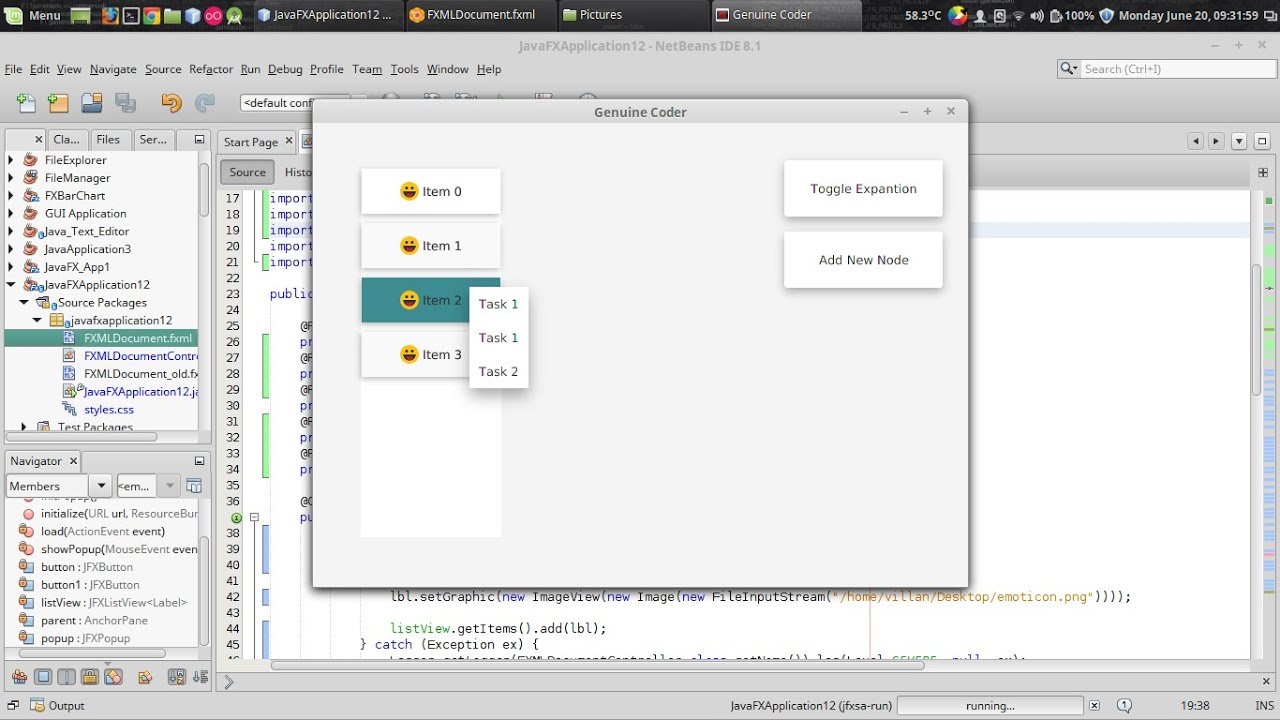Click the New File toolbar icon
Viewport: 1280px width, 720px height.
[26, 102]
